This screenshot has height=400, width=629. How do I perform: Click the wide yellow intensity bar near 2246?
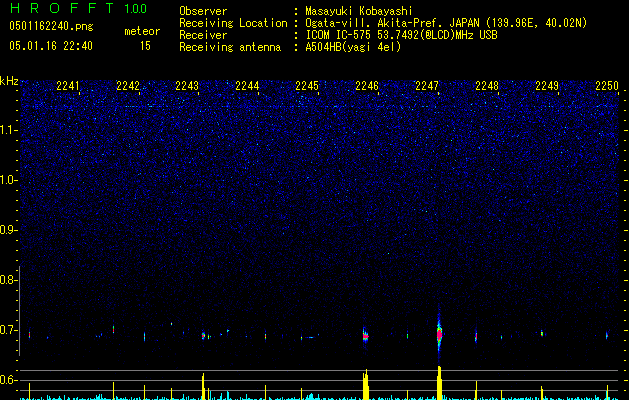click(x=365, y=384)
